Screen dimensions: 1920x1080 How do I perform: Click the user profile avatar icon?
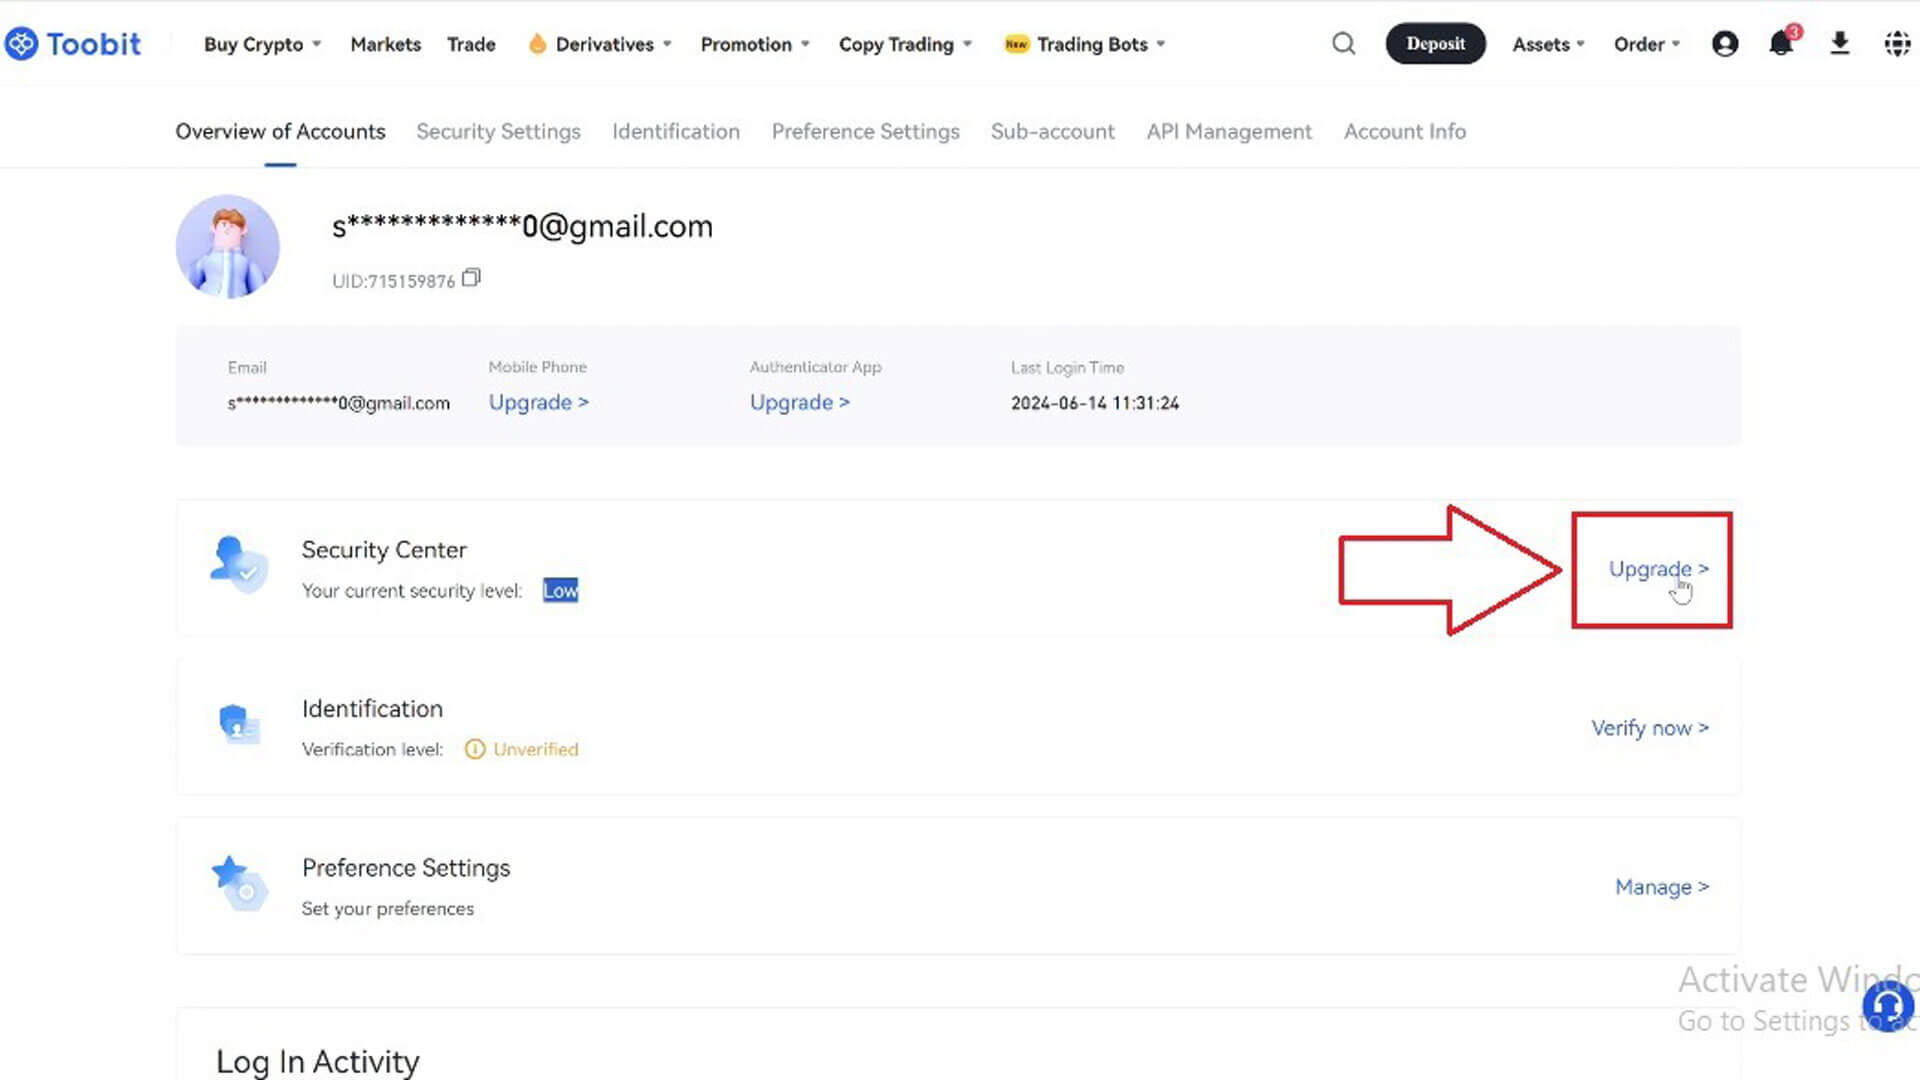(x=1722, y=44)
